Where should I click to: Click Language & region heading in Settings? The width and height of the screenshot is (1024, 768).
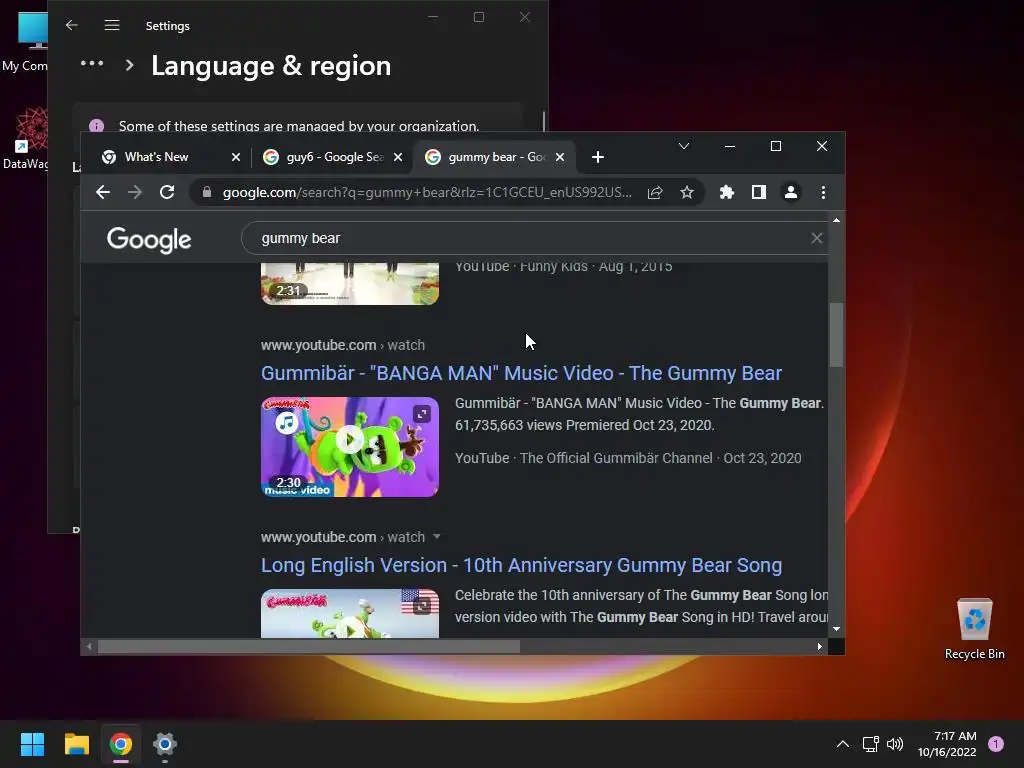tap(271, 66)
